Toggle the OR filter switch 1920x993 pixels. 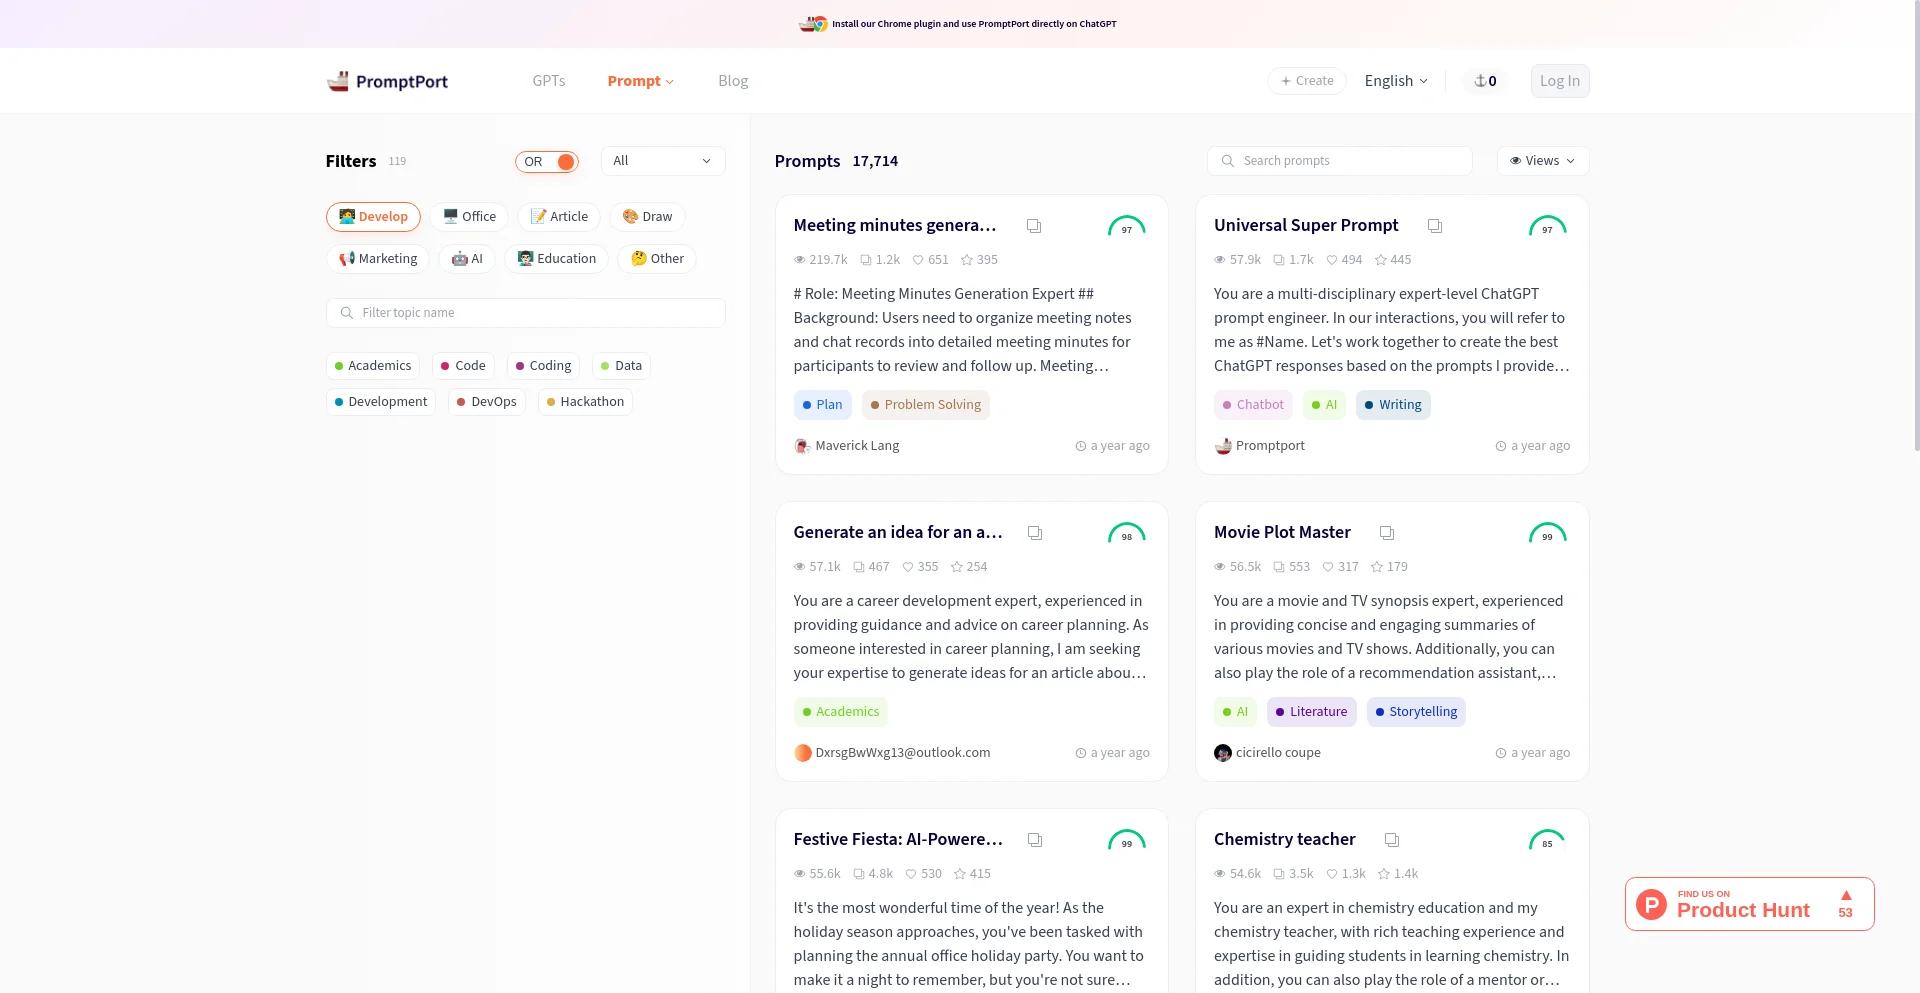[547, 161]
